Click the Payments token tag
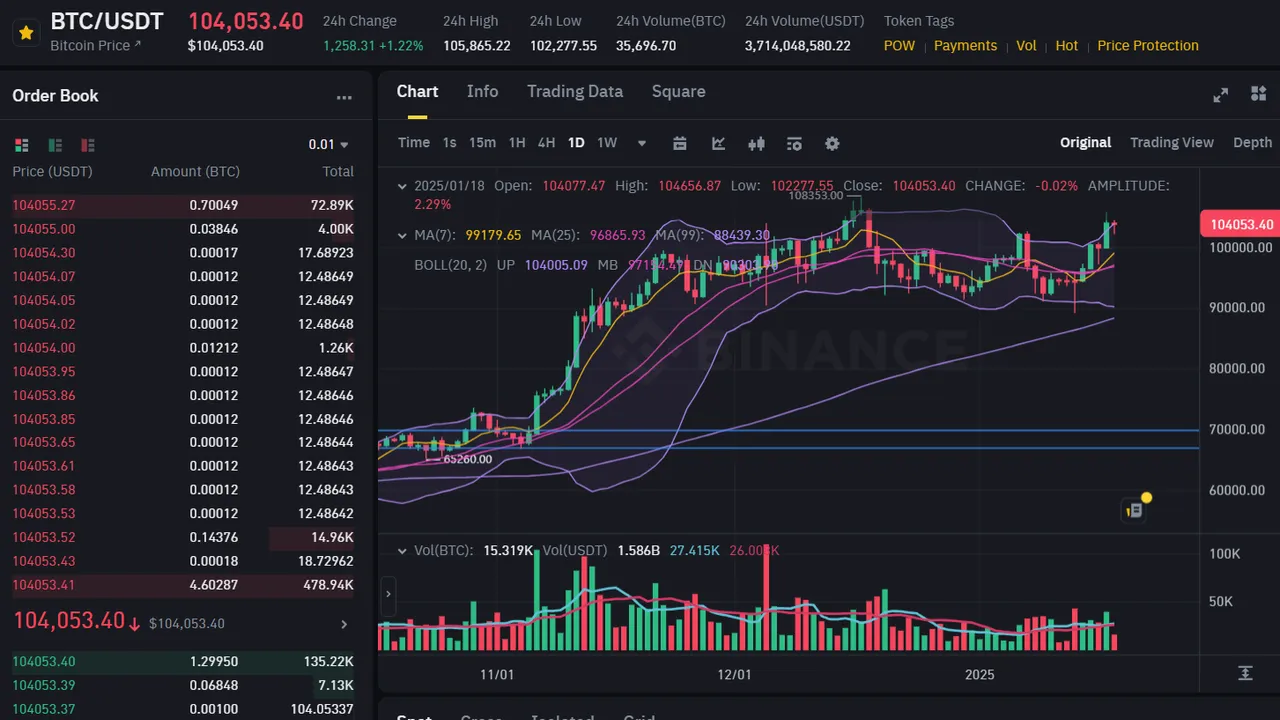Image resolution: width=1280 pixels, height=720 pixels. (x=965, y=45)
